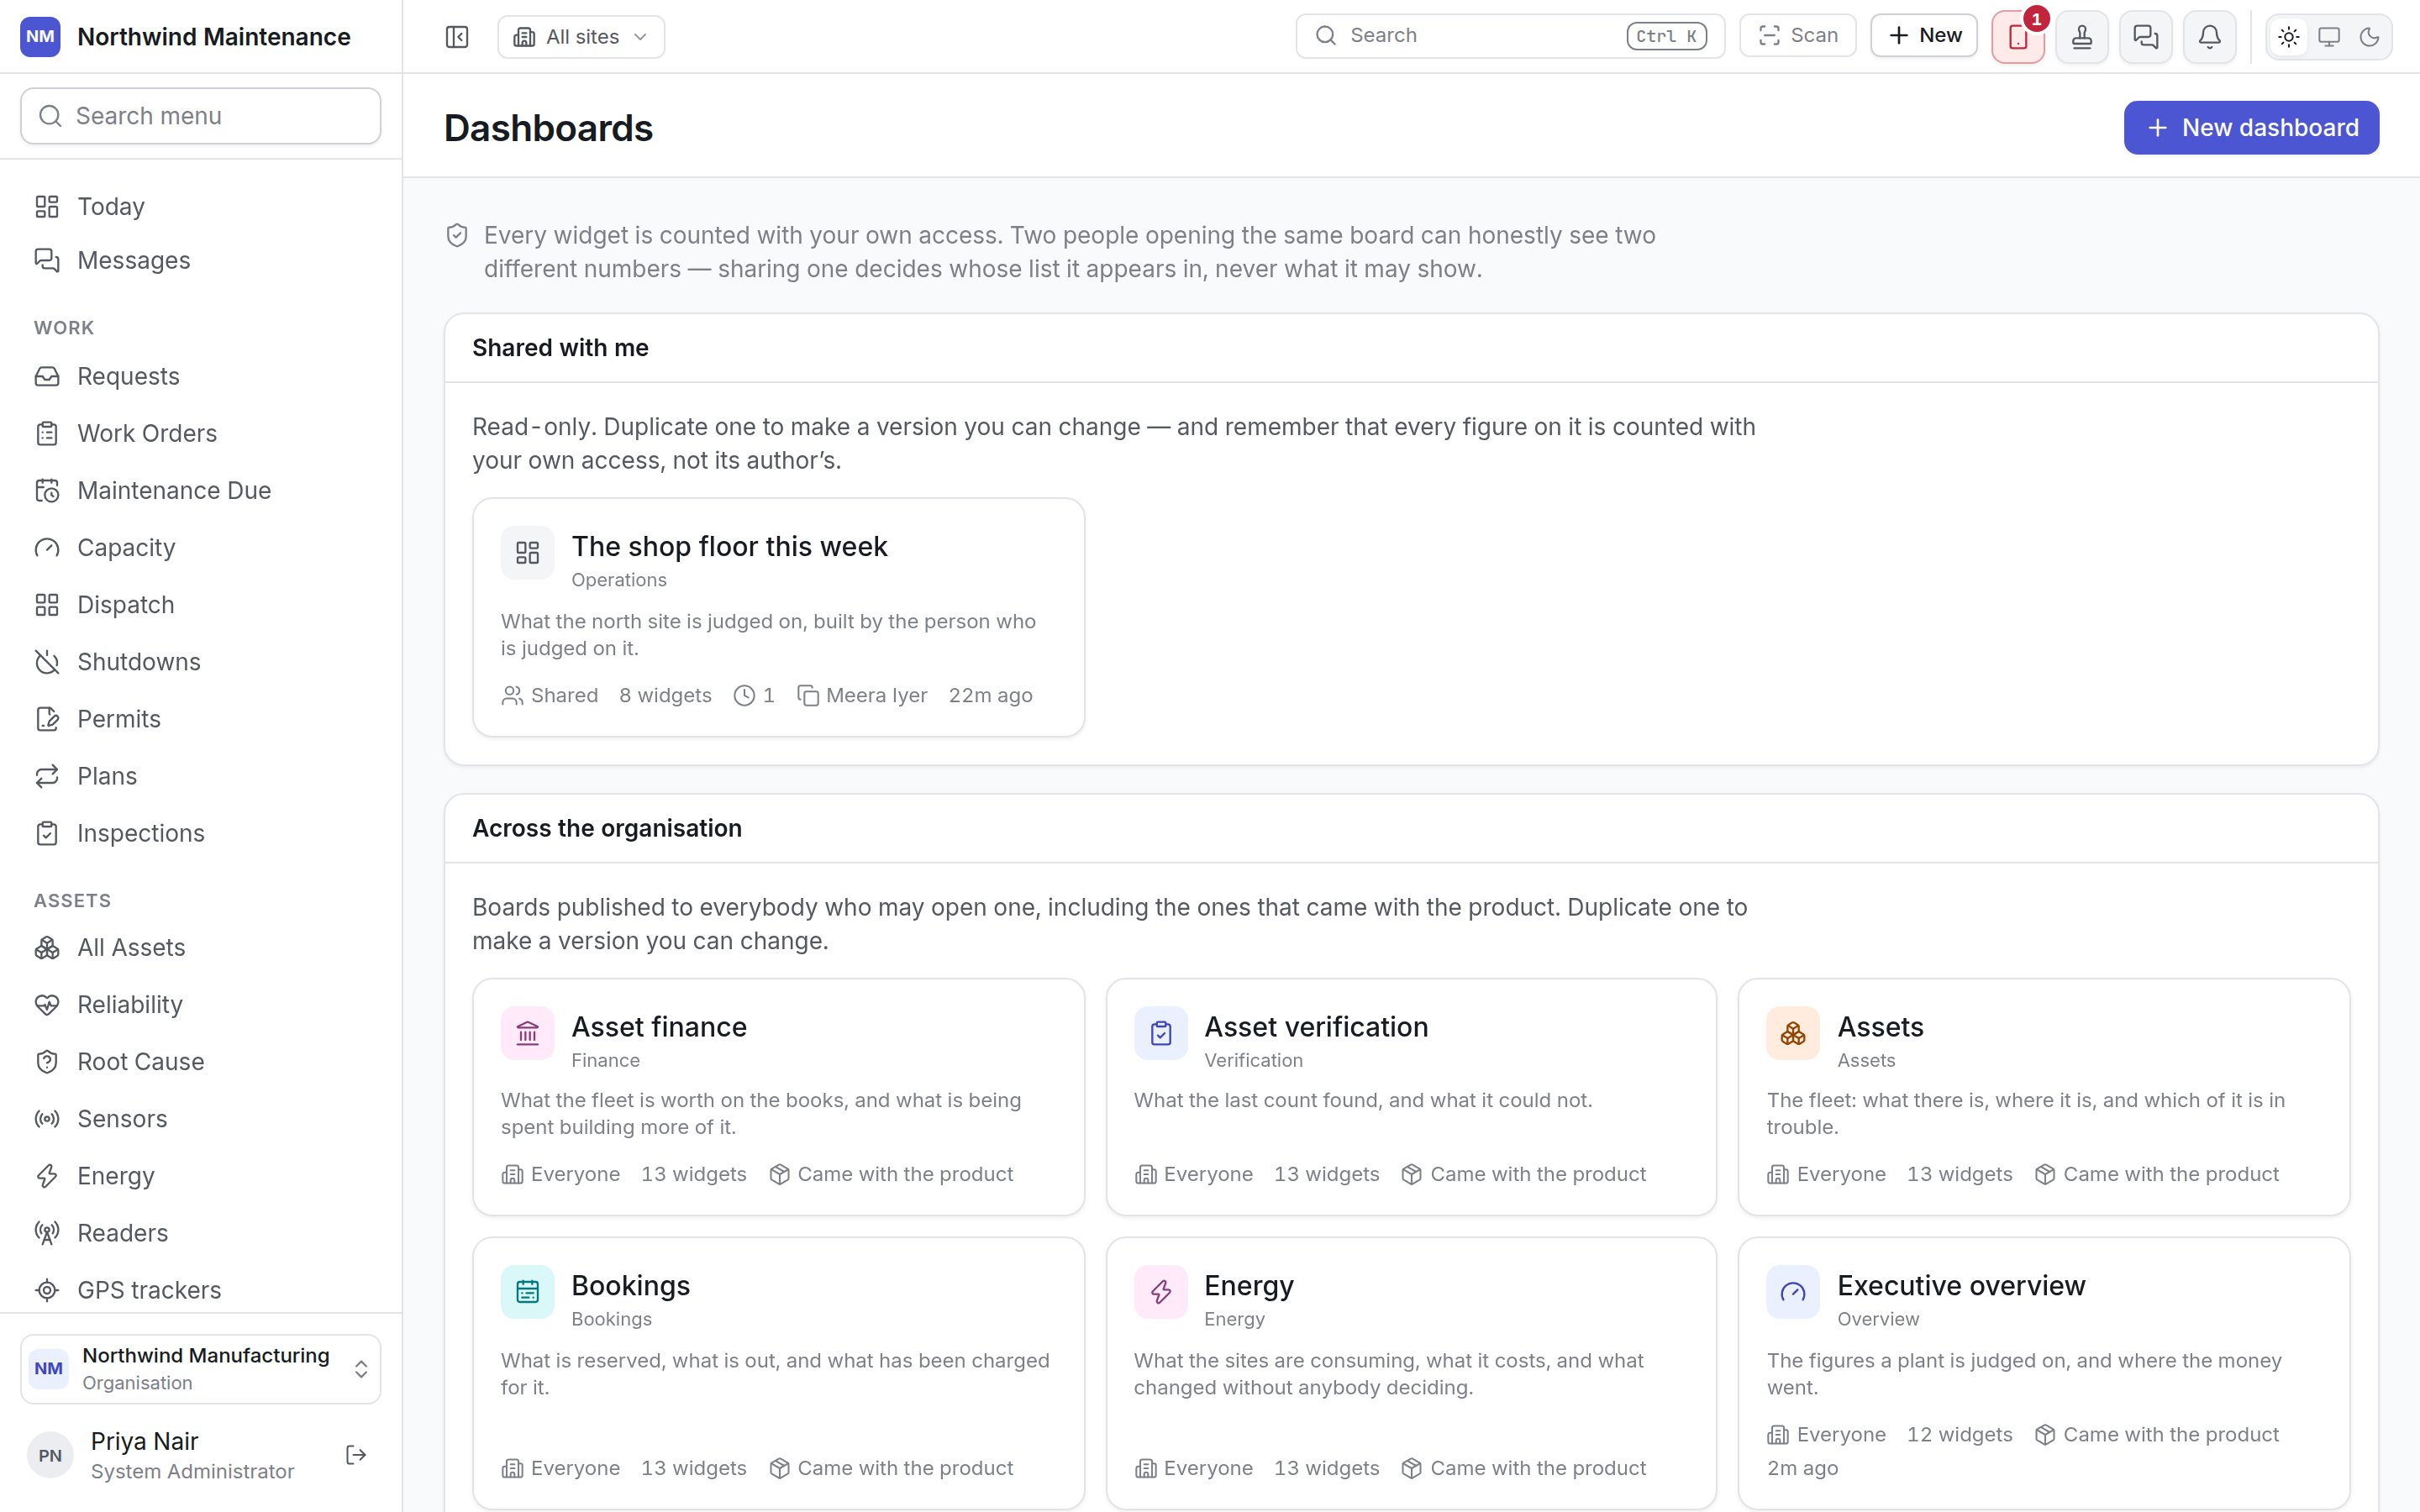The image size is (2420, 1512).
Task: Open the Inspections page
Action: click(201, 833)
